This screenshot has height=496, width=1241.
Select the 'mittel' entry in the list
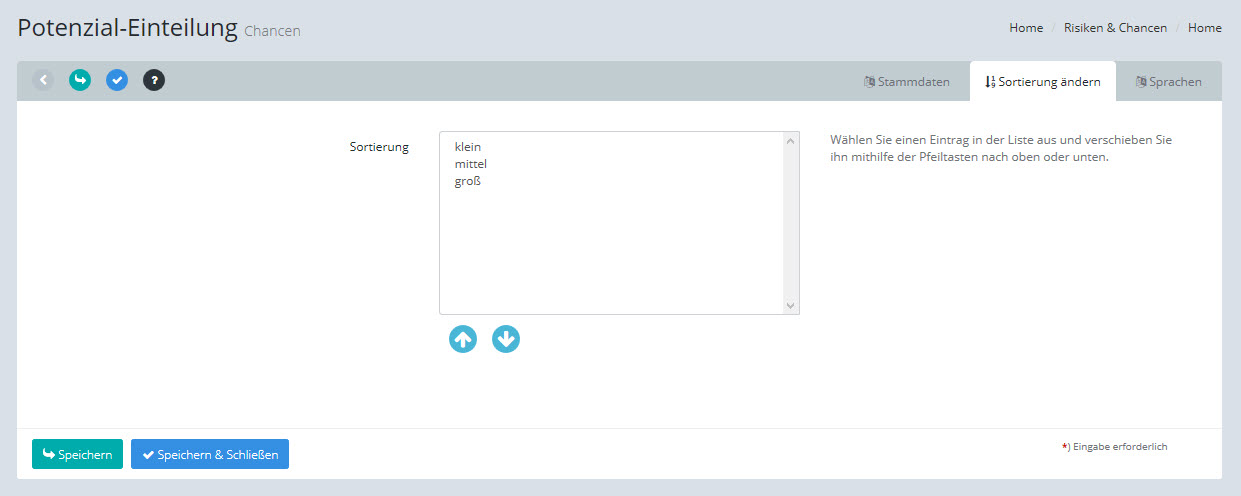coord(470,164)
